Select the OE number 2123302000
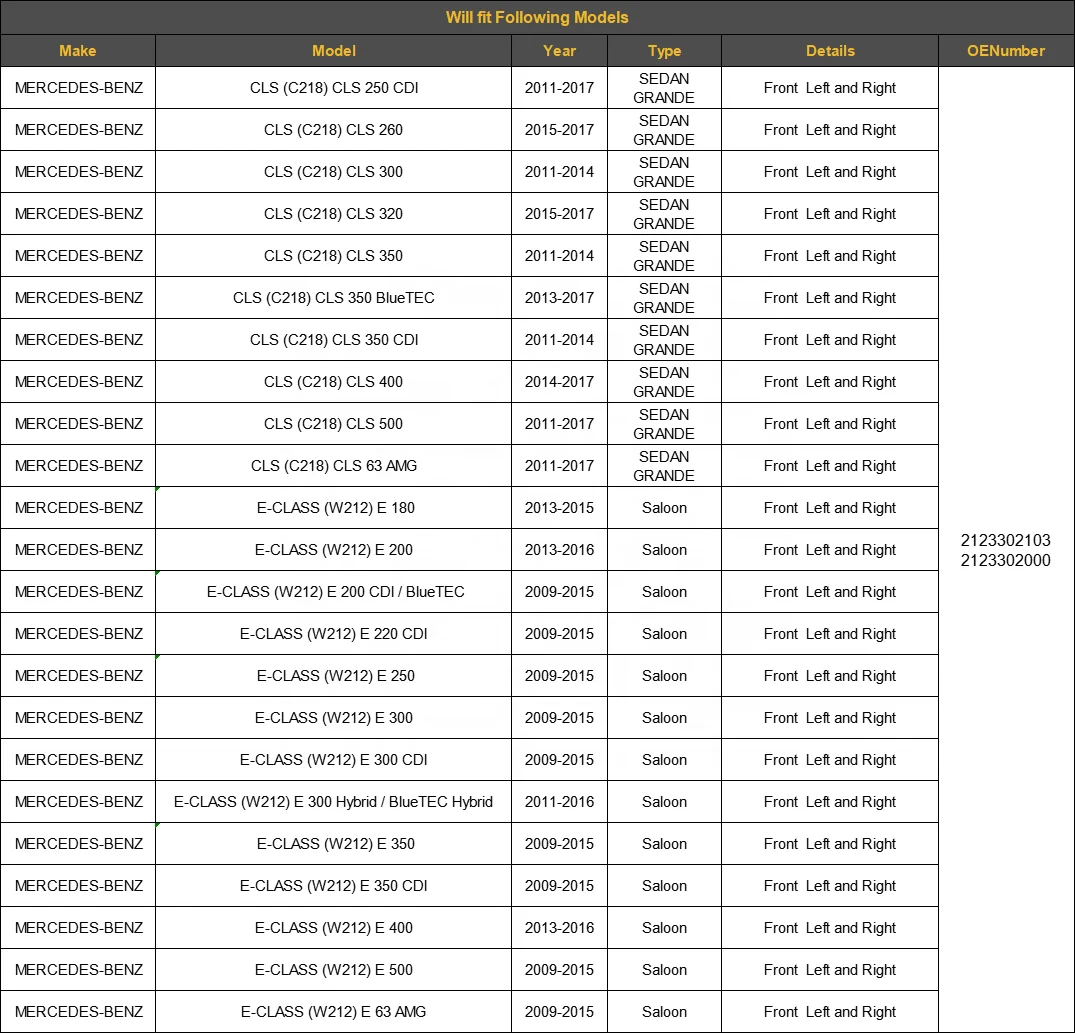 [x=1005, y=560]
